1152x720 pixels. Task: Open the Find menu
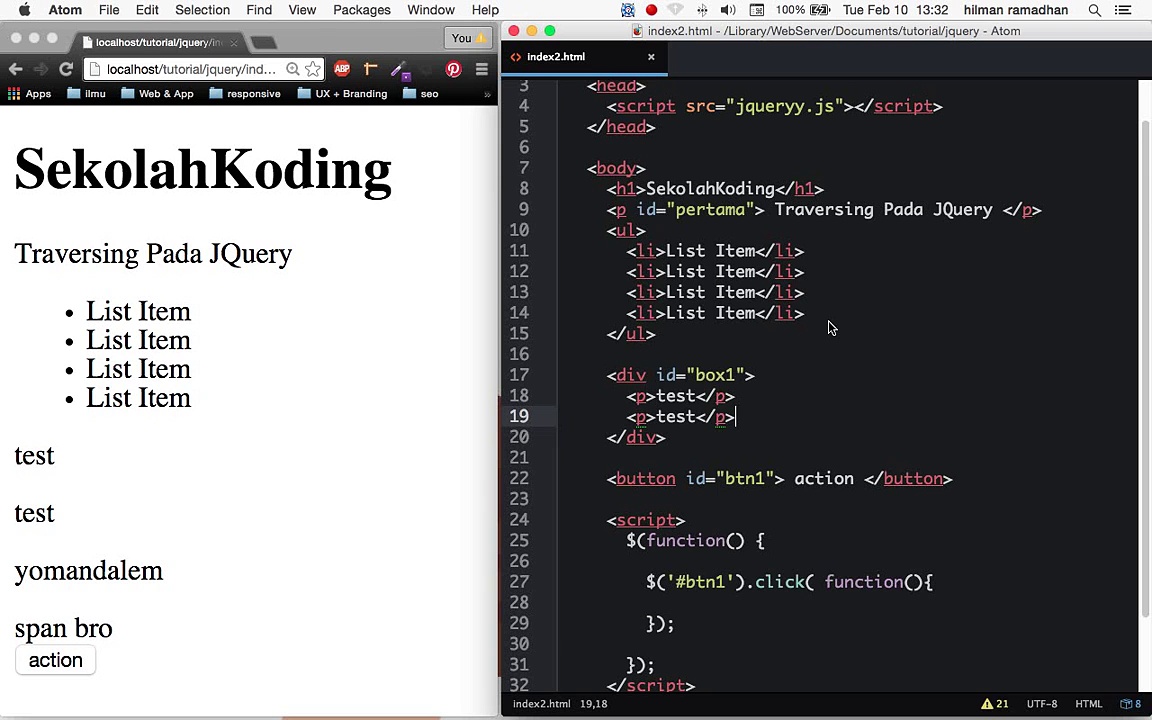coord(259,10)
